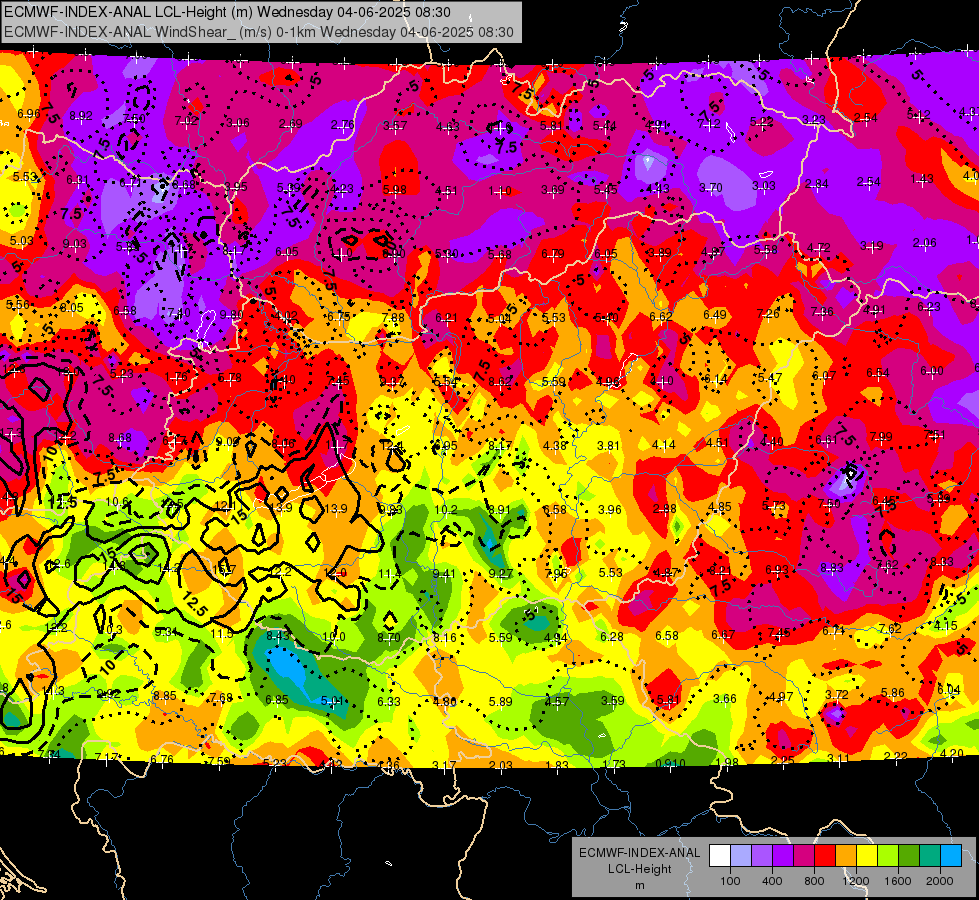Click the white legend color swatch

720,856
